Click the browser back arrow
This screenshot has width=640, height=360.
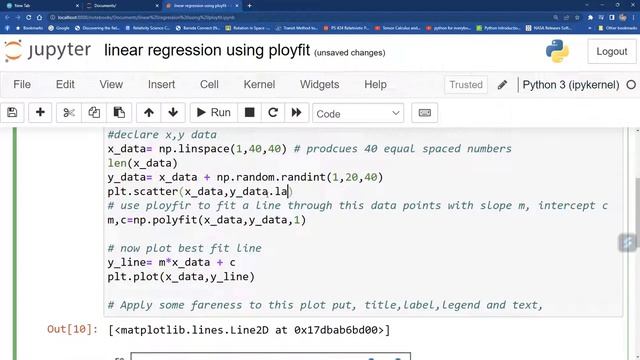[7, 18]
